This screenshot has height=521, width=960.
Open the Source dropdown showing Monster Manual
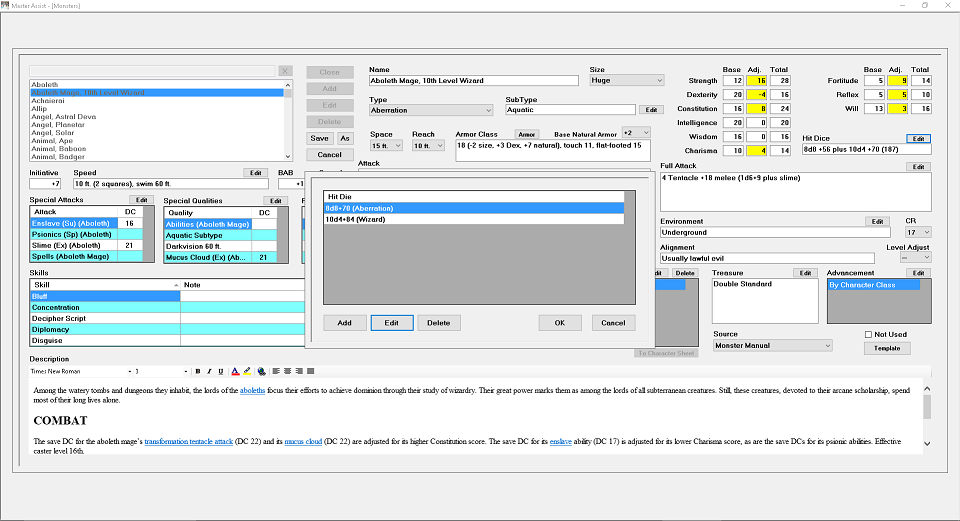773,345
